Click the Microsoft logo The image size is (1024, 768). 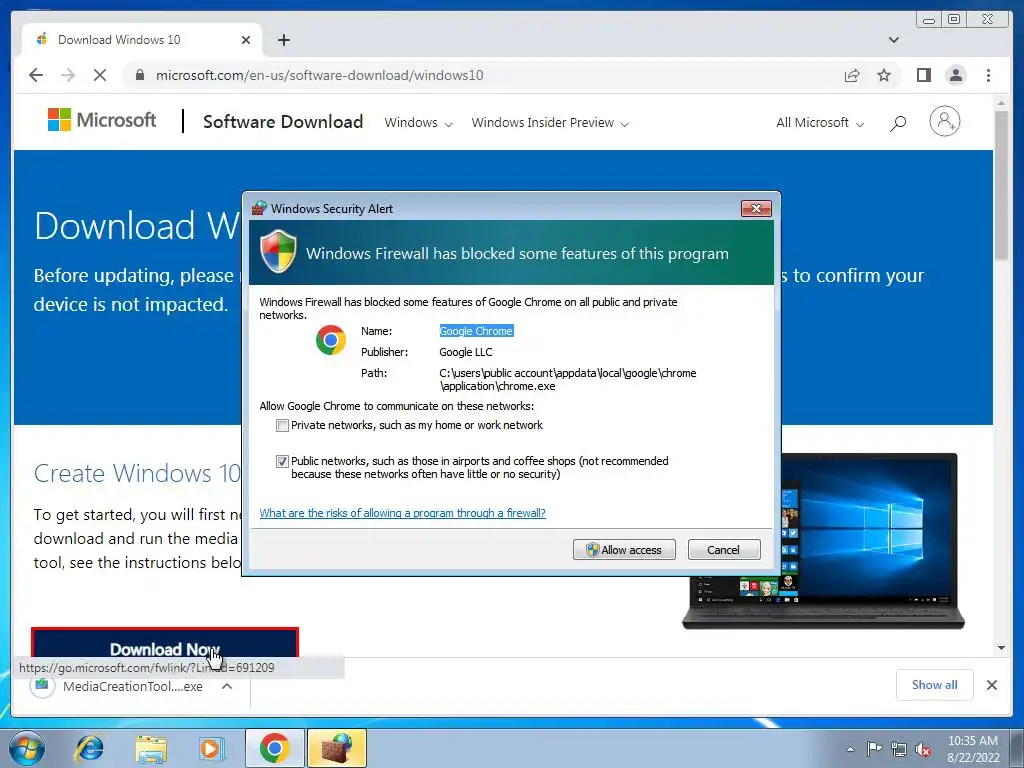click(102, 120)
